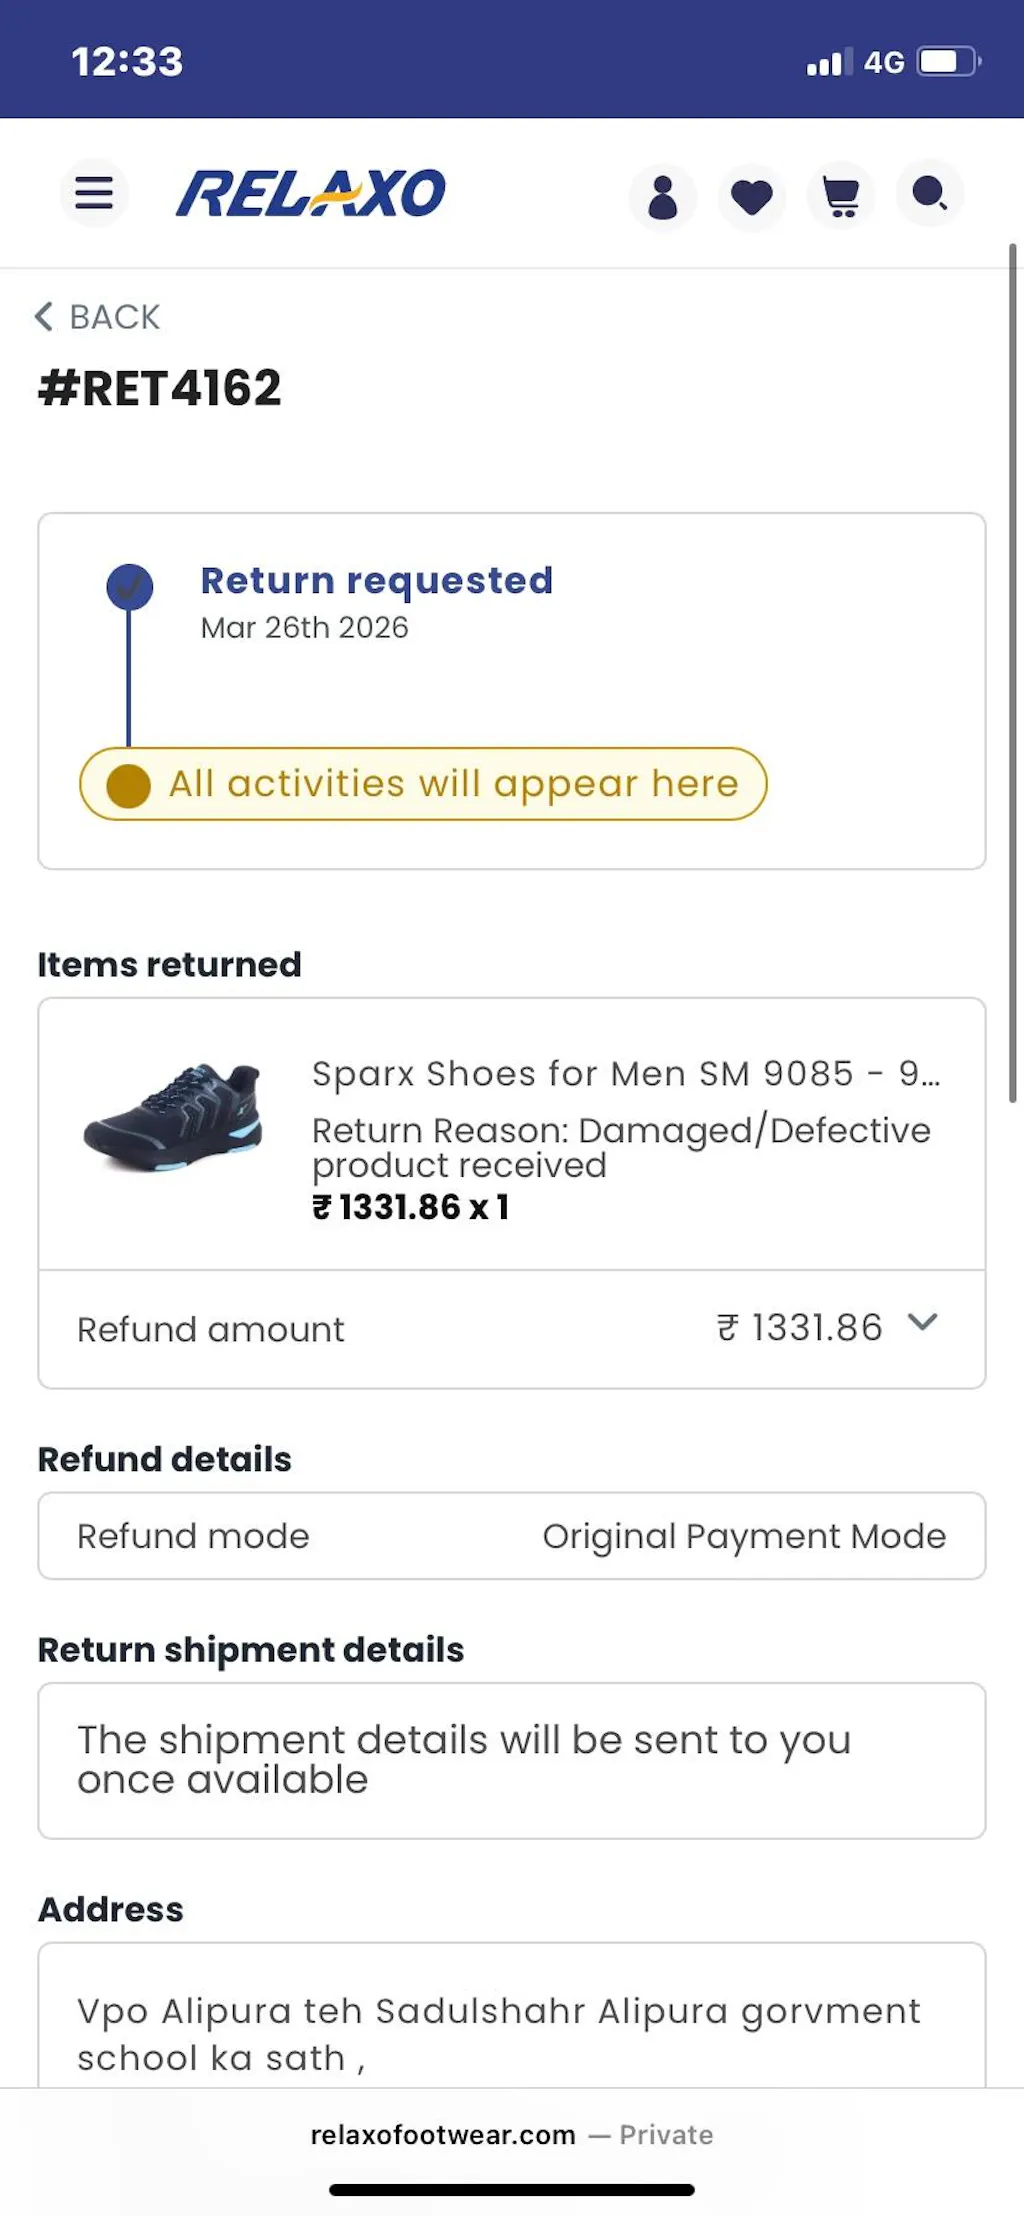The width and height of the screenshot is (1024, 2216).
Task: Tap the search magnifier icon
Action: (930, 193)
